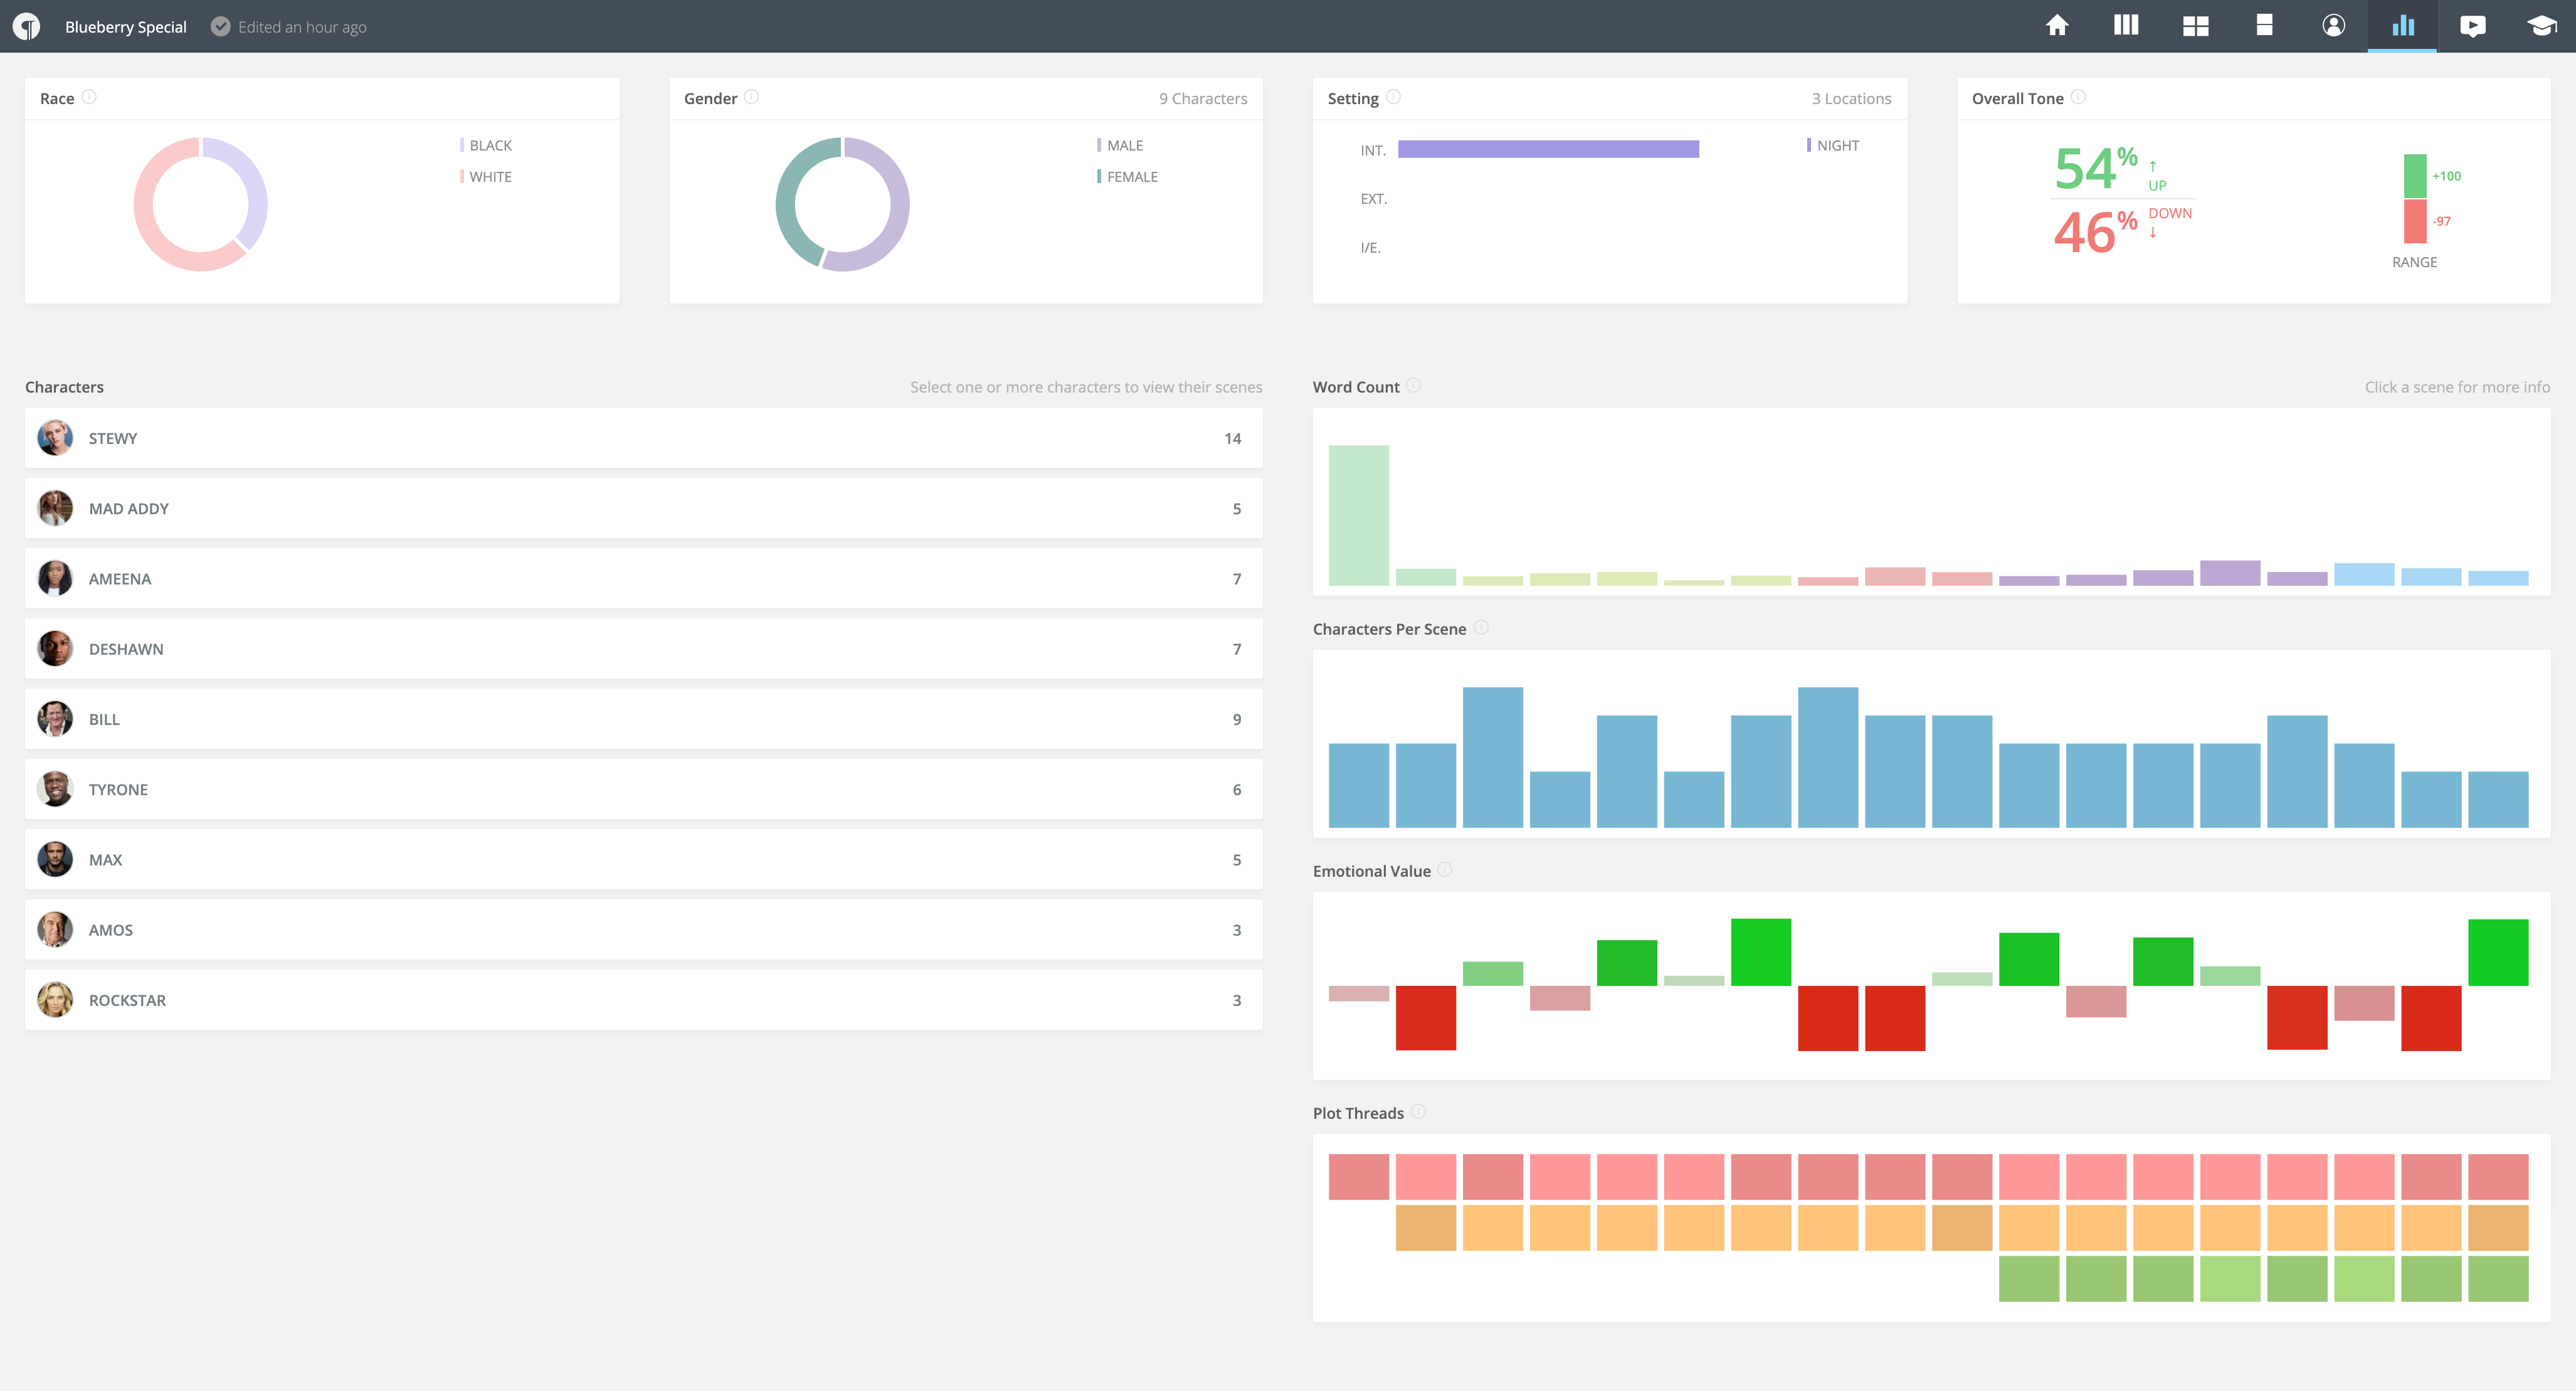Select the TYRONE character row
Screen dimensions: 2576x1391
click(643, 789)
